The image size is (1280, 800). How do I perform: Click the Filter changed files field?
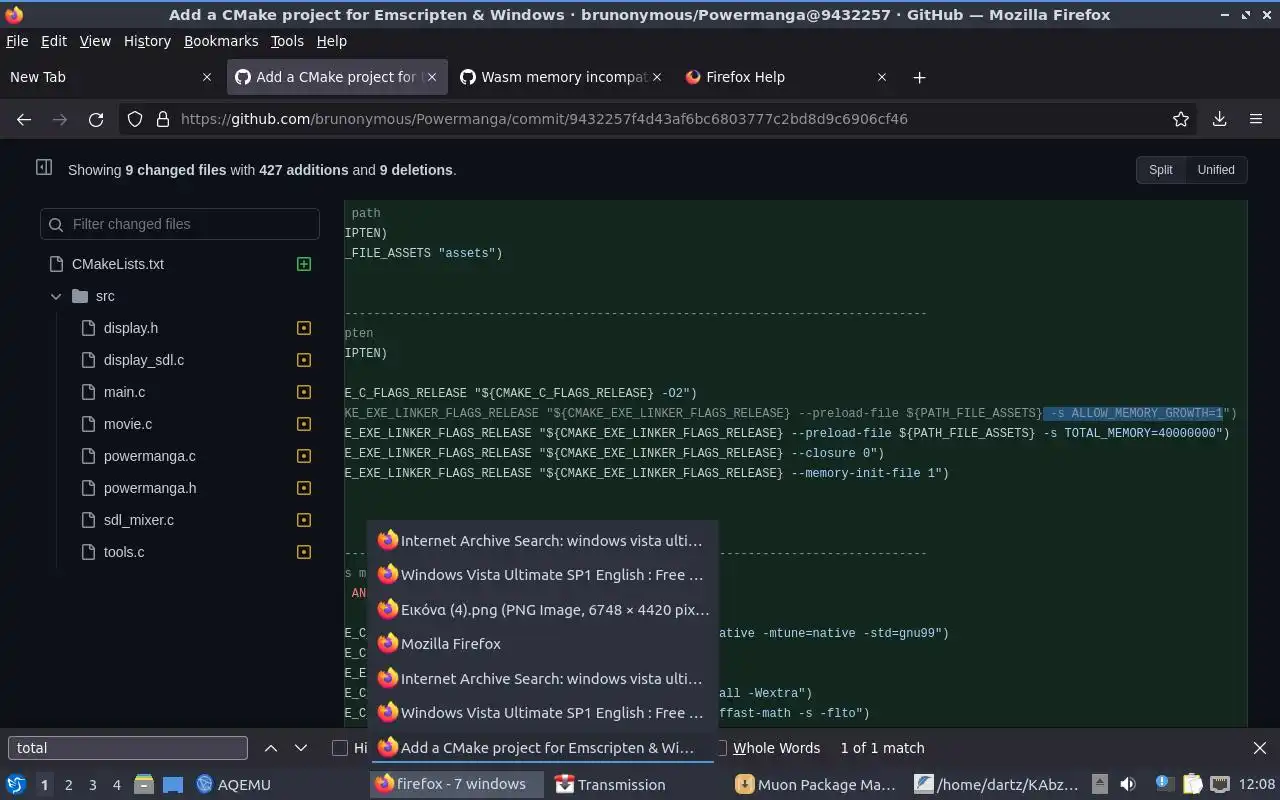pyautogui.click(x=180, y=224)
